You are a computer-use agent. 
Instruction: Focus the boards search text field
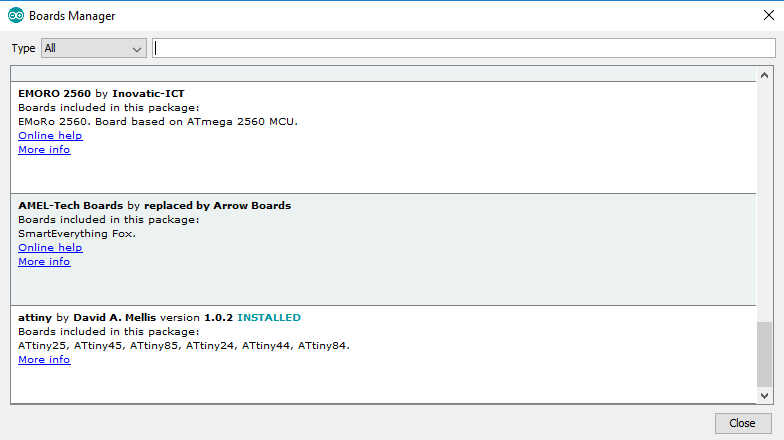click(x=464, y=48)
